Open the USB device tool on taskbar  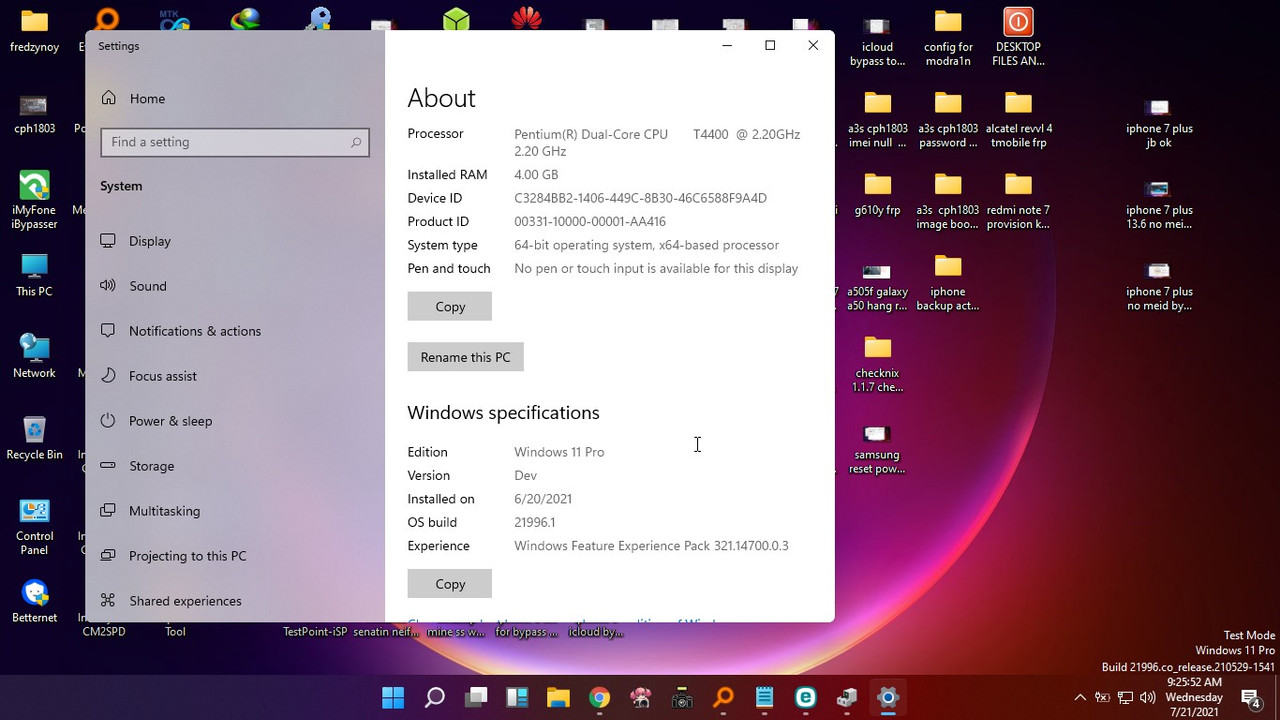point(847,697)
